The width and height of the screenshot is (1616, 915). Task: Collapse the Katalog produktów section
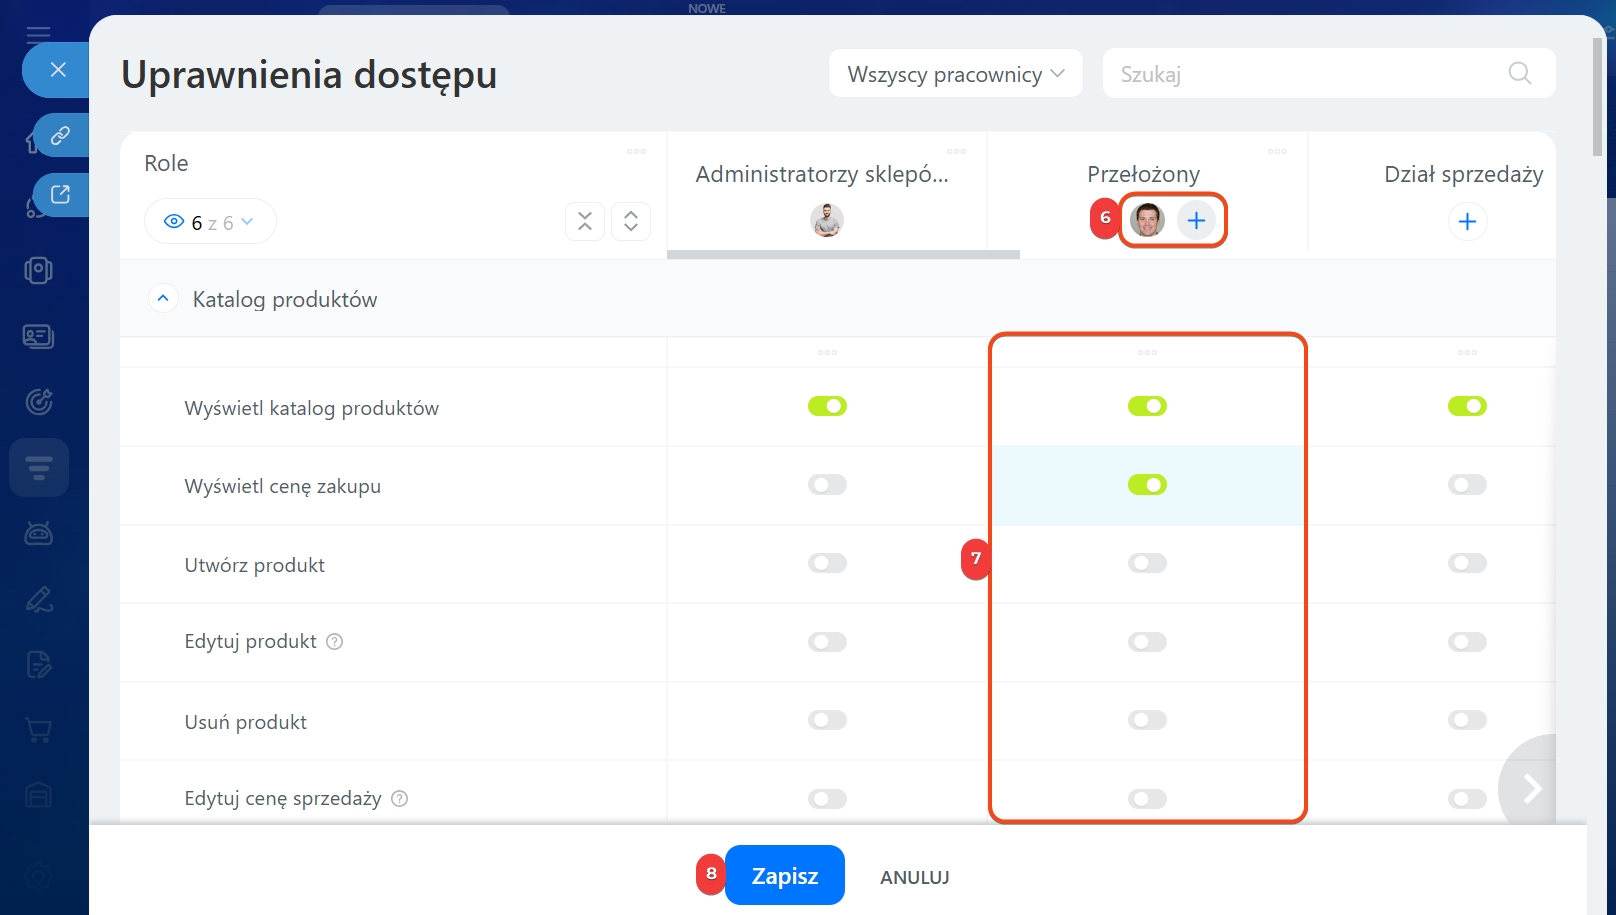163,299
